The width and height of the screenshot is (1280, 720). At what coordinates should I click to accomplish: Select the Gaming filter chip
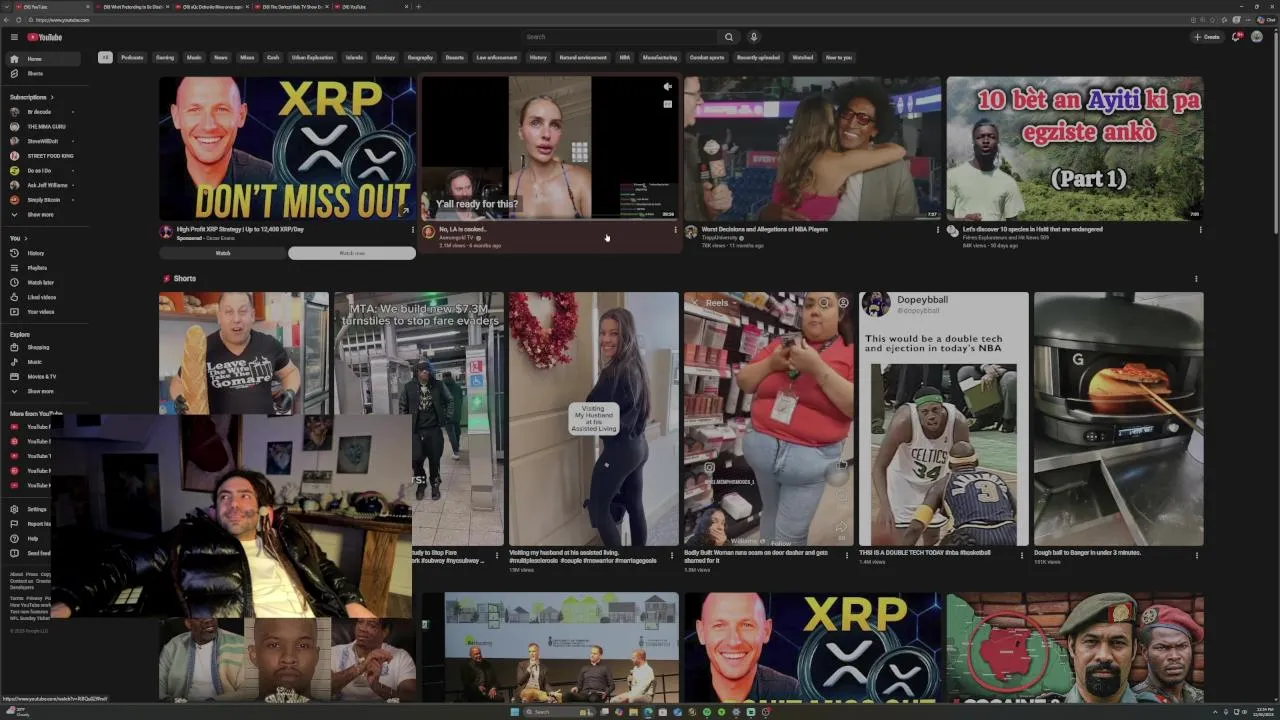coord(165,58)
